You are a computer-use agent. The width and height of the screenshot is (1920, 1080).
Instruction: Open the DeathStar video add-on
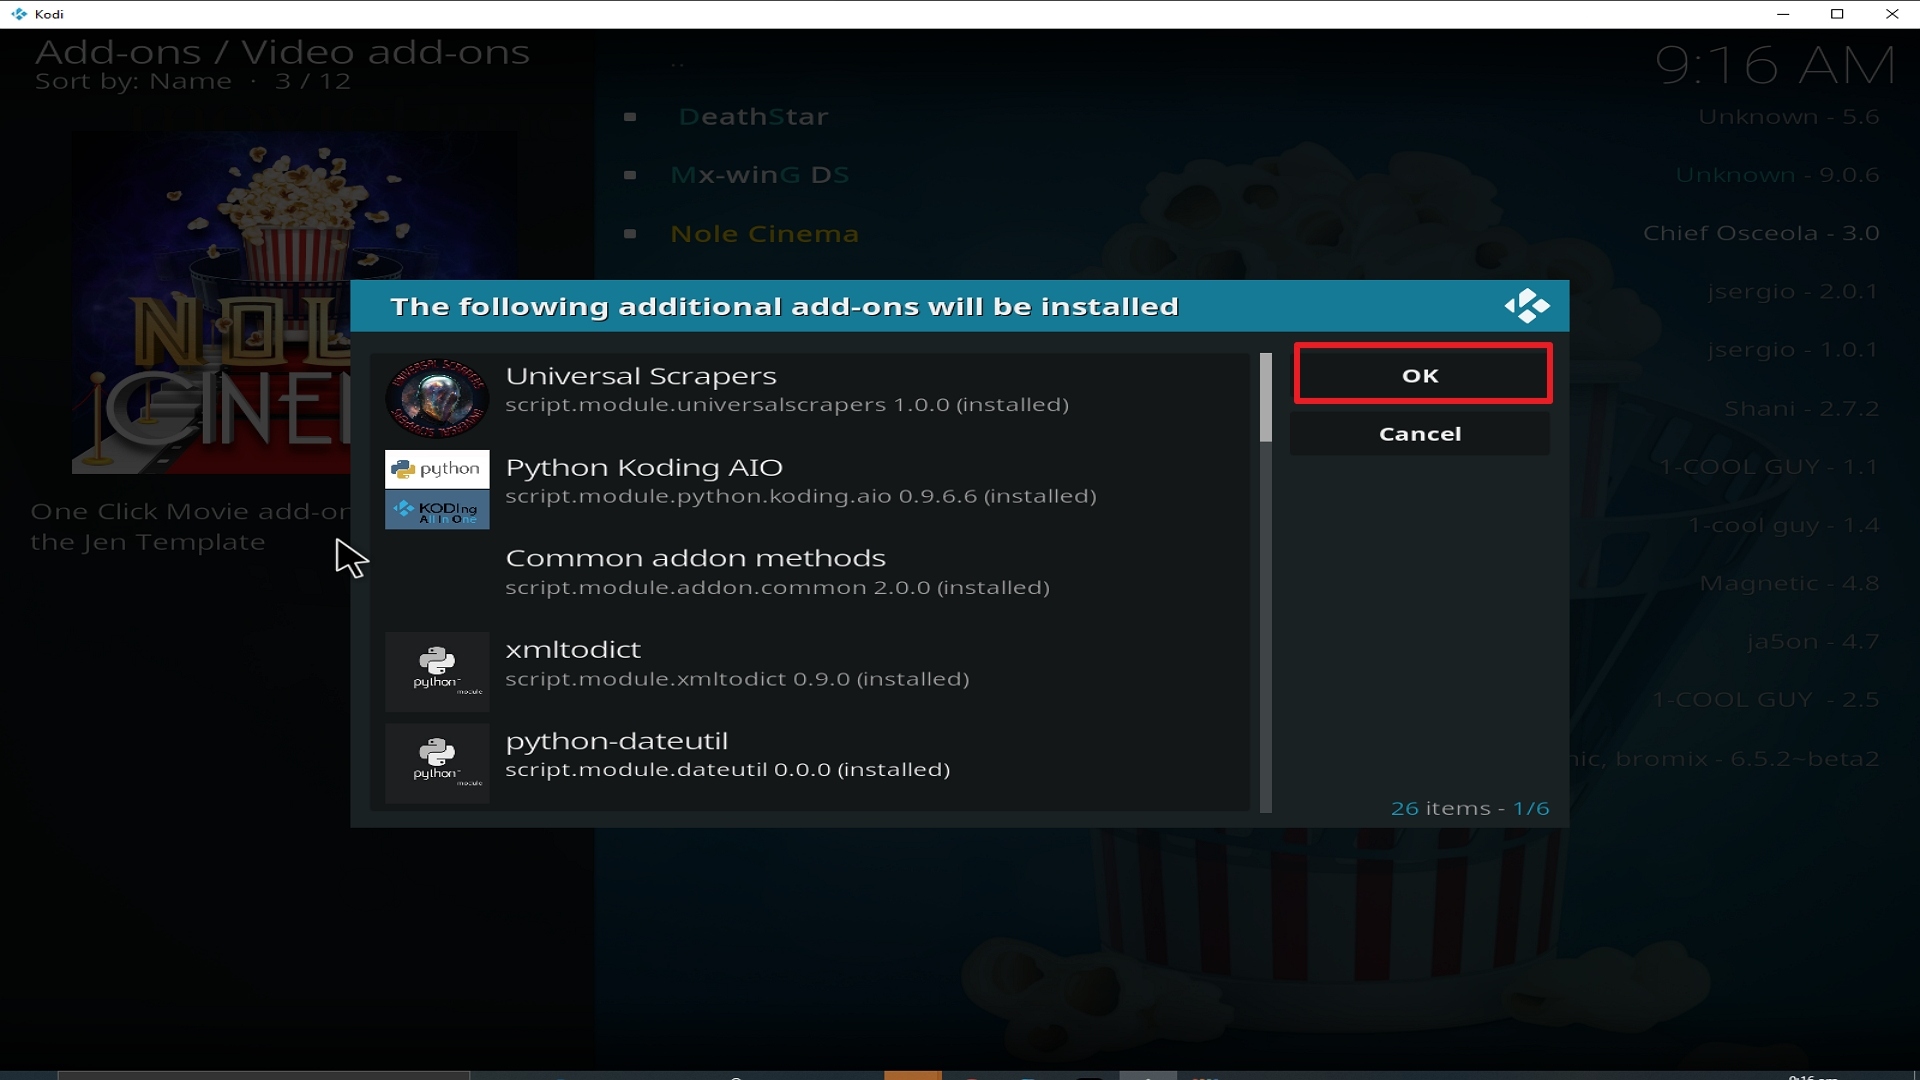(753, 117)
